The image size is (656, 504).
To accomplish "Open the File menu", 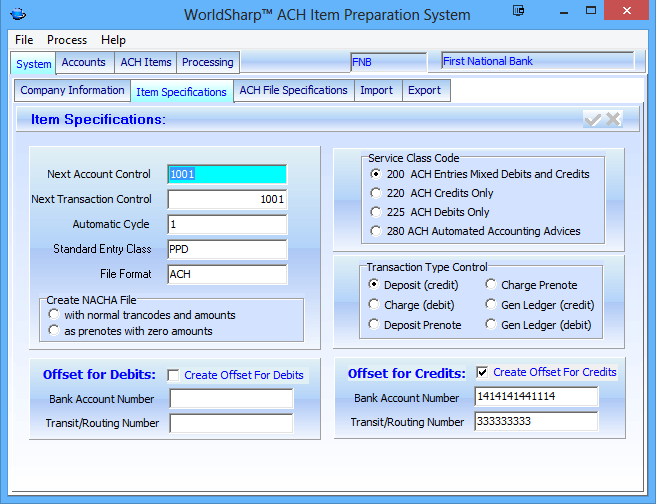I will [x=24, y=40].
